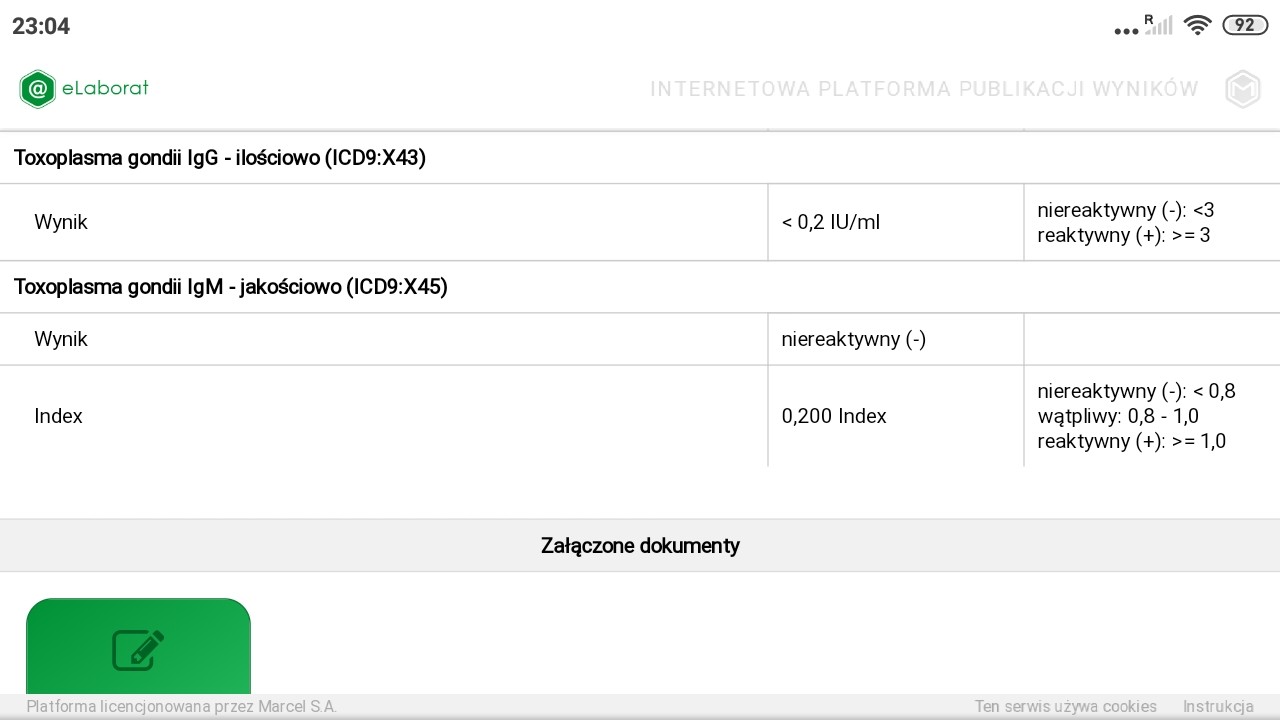Tap the mobile signal strength icon
This screenshot has width=1280, height=720.
(1159, 26)
